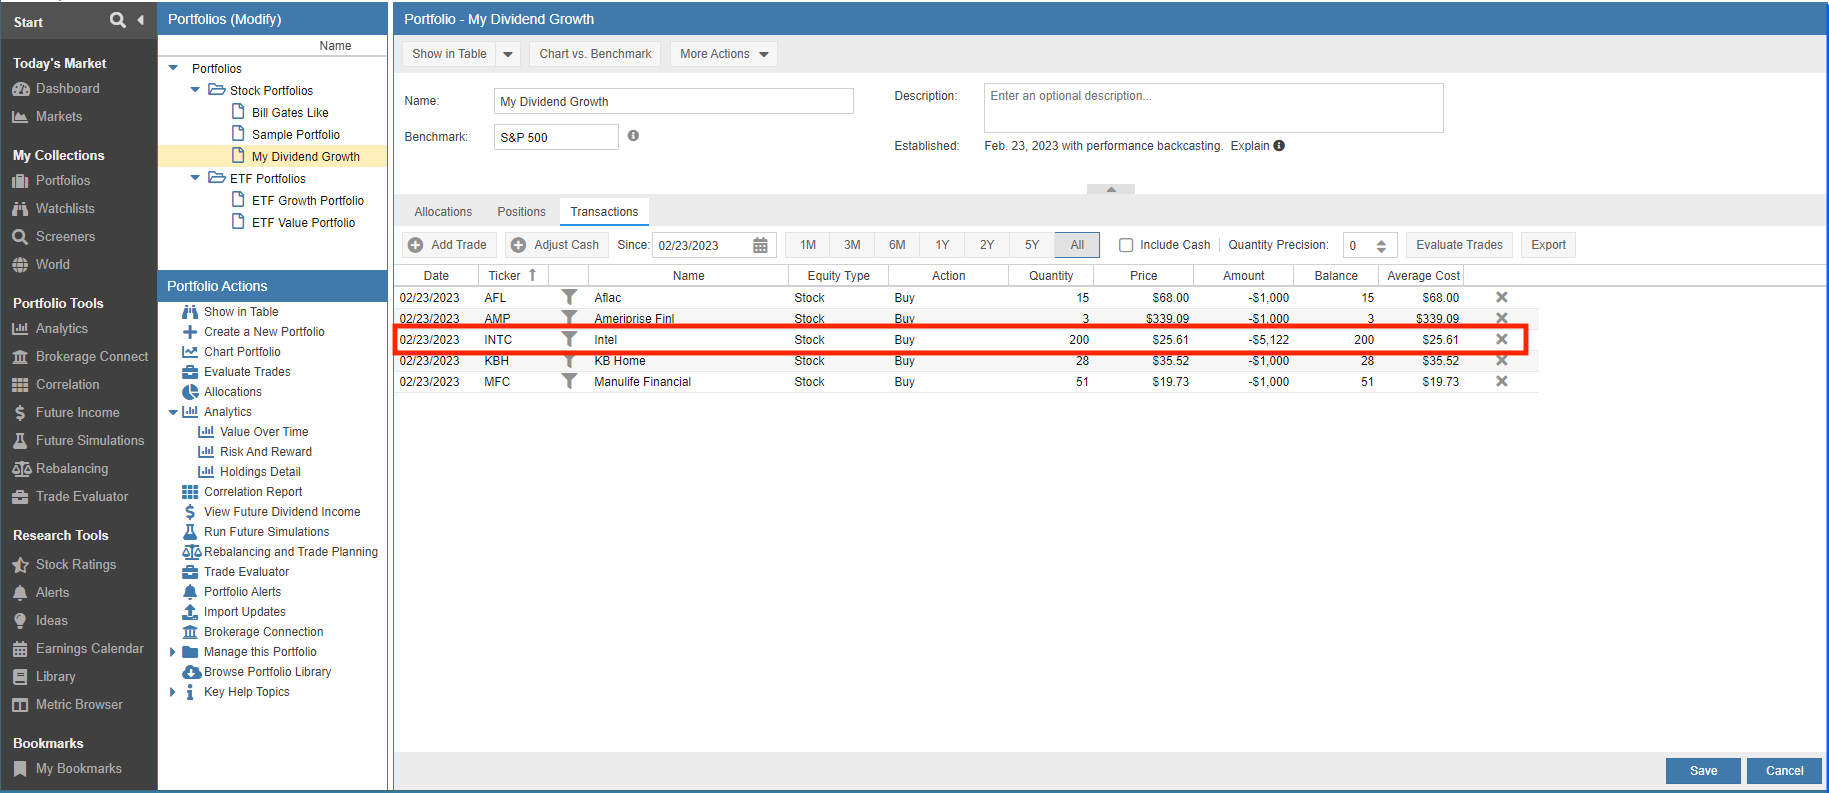Collapse the portfolio details header panel

[1111, 189]
